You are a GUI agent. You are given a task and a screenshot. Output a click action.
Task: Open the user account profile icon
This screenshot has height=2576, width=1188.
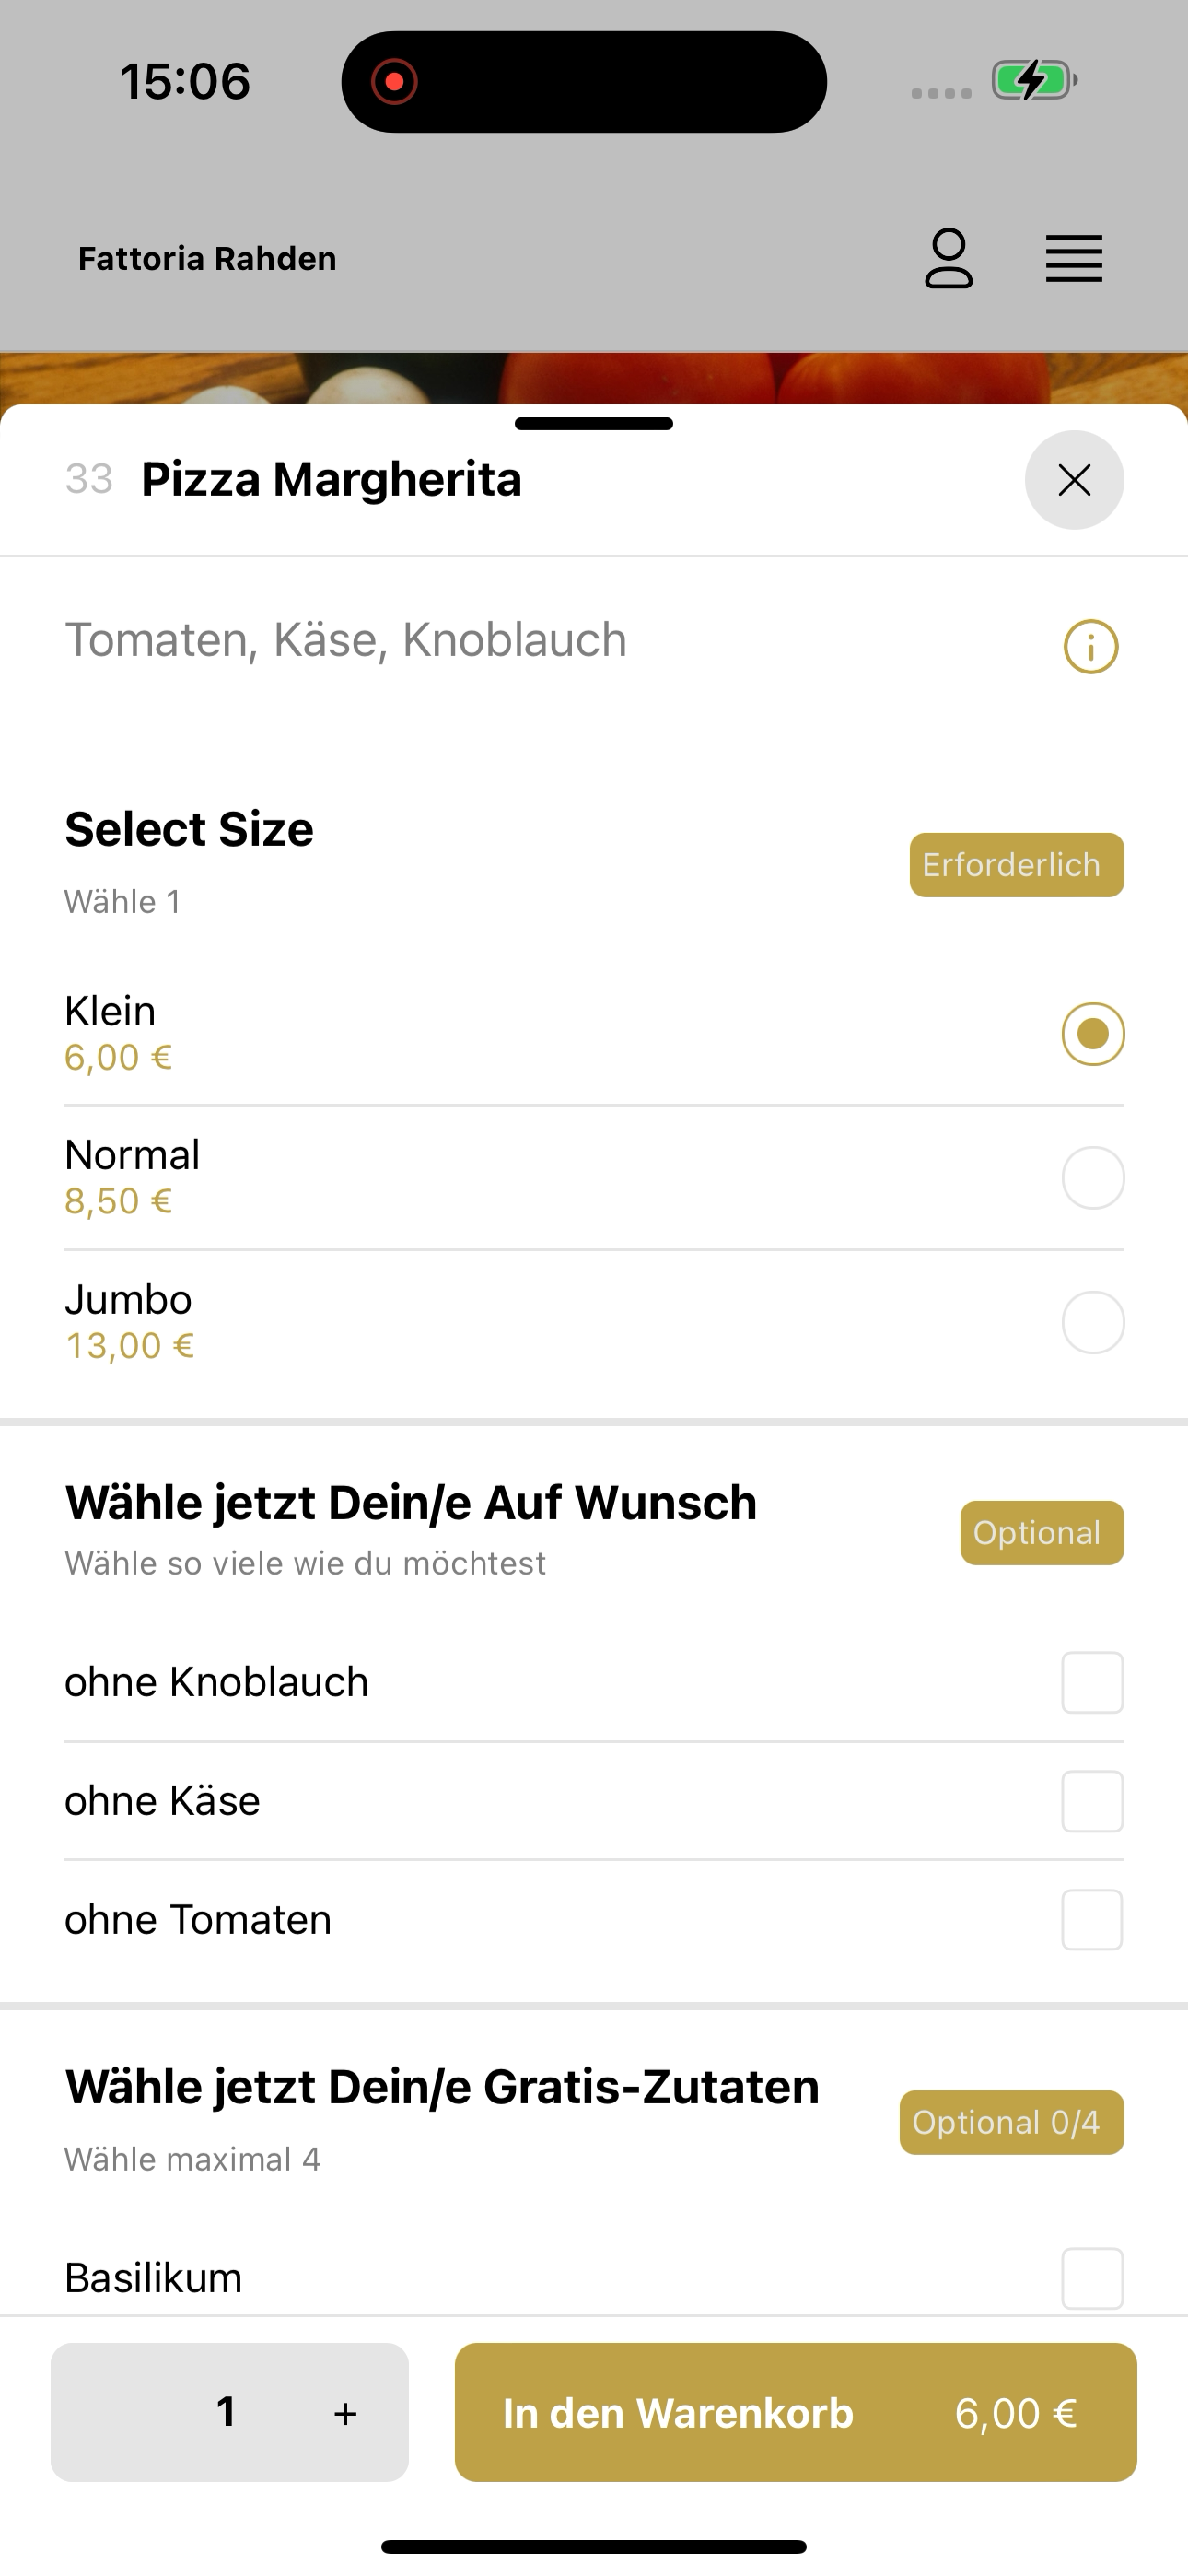coord(948,258)
